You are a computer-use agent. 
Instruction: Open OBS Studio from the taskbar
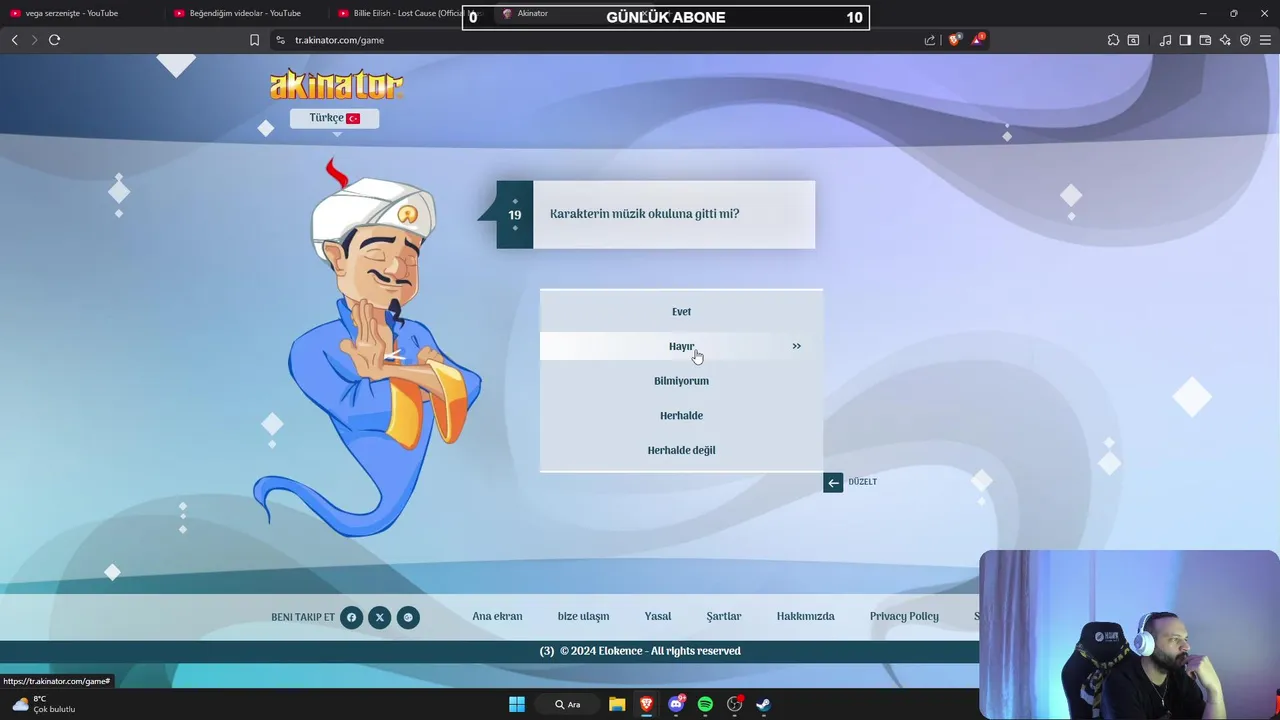coord(735,704)
